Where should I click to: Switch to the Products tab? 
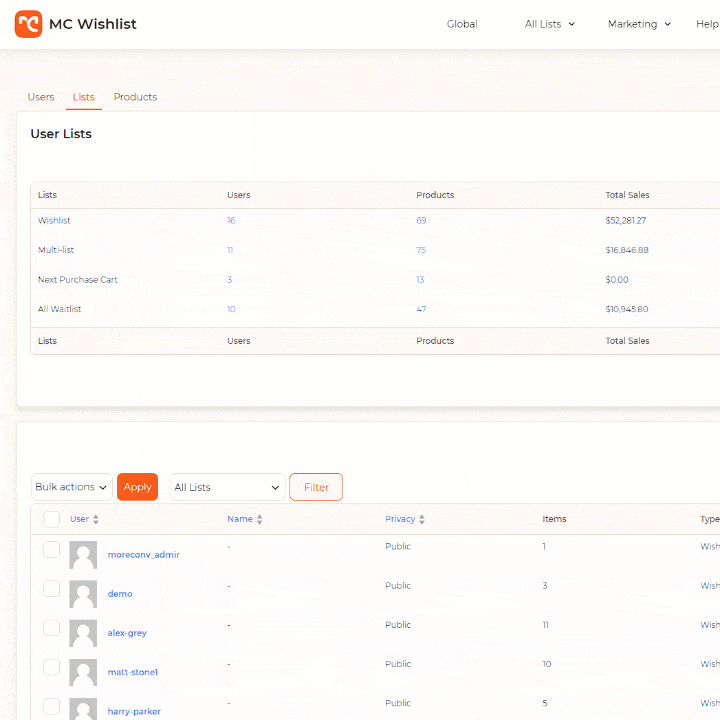[x=135, y=97]
